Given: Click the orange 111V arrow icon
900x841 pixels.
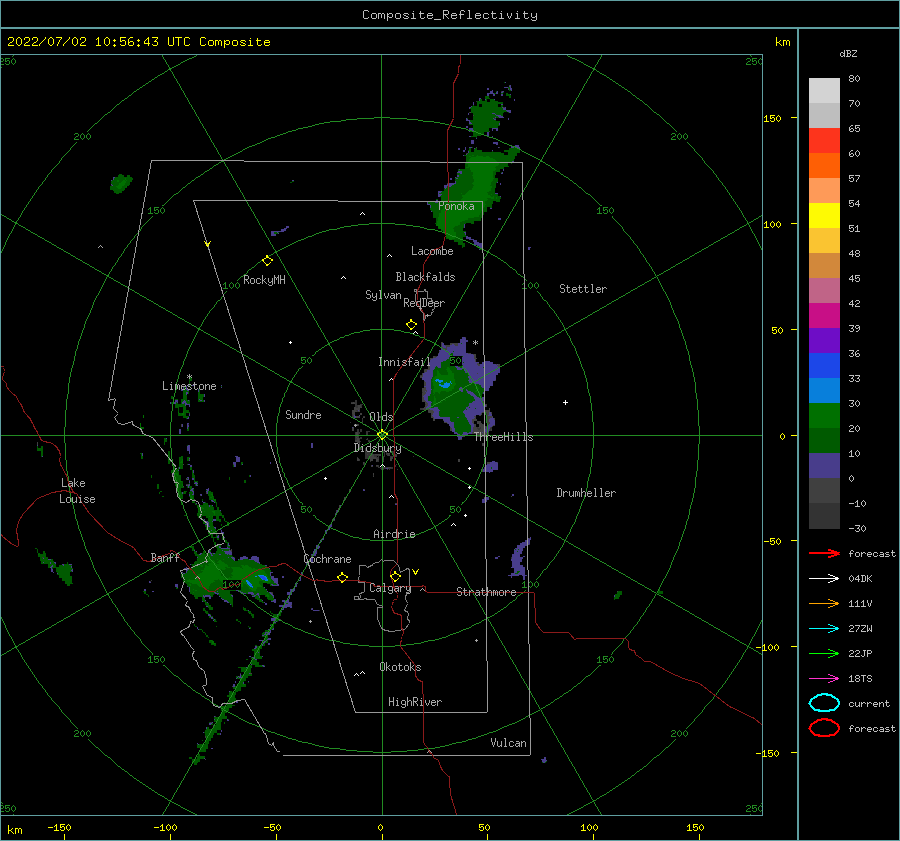Looking at the screenshot, I should tap(824, 603).
